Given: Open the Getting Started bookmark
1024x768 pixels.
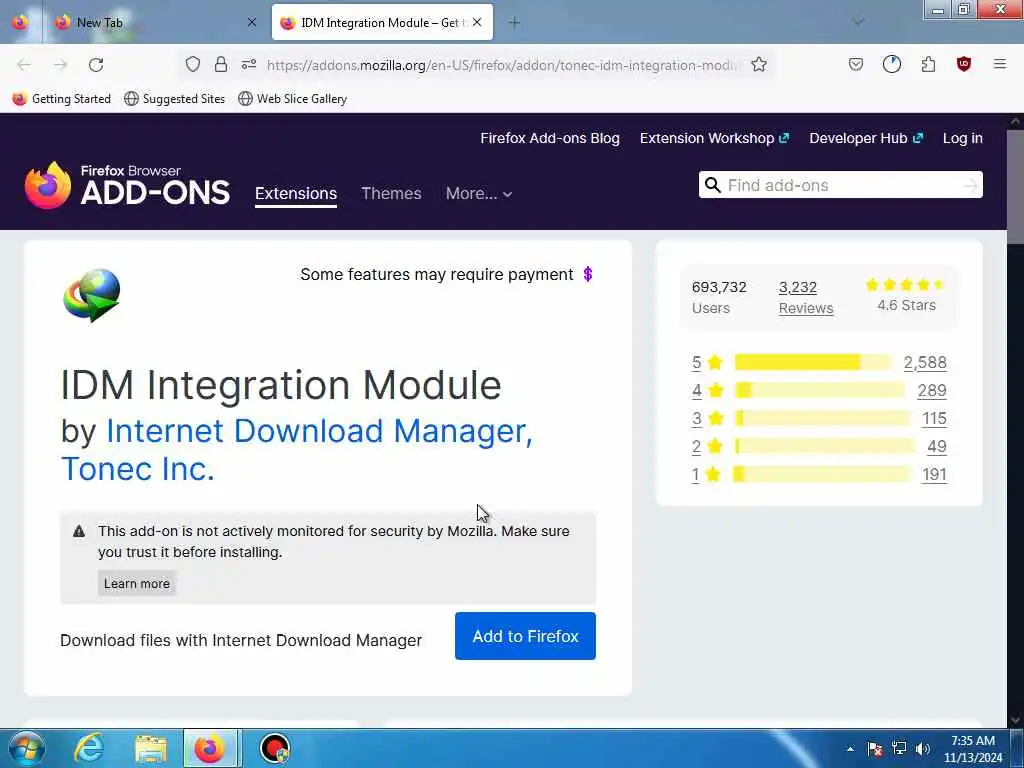Looking at the screenshot, I should [62, 99].
